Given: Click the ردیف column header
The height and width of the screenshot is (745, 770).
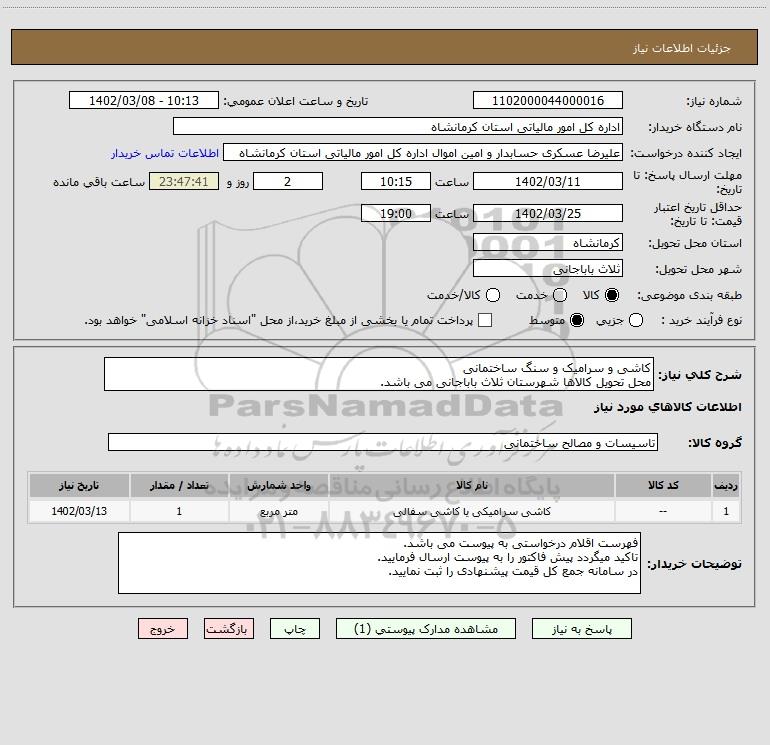Looking at the screenshot, I should coord(726,486).
